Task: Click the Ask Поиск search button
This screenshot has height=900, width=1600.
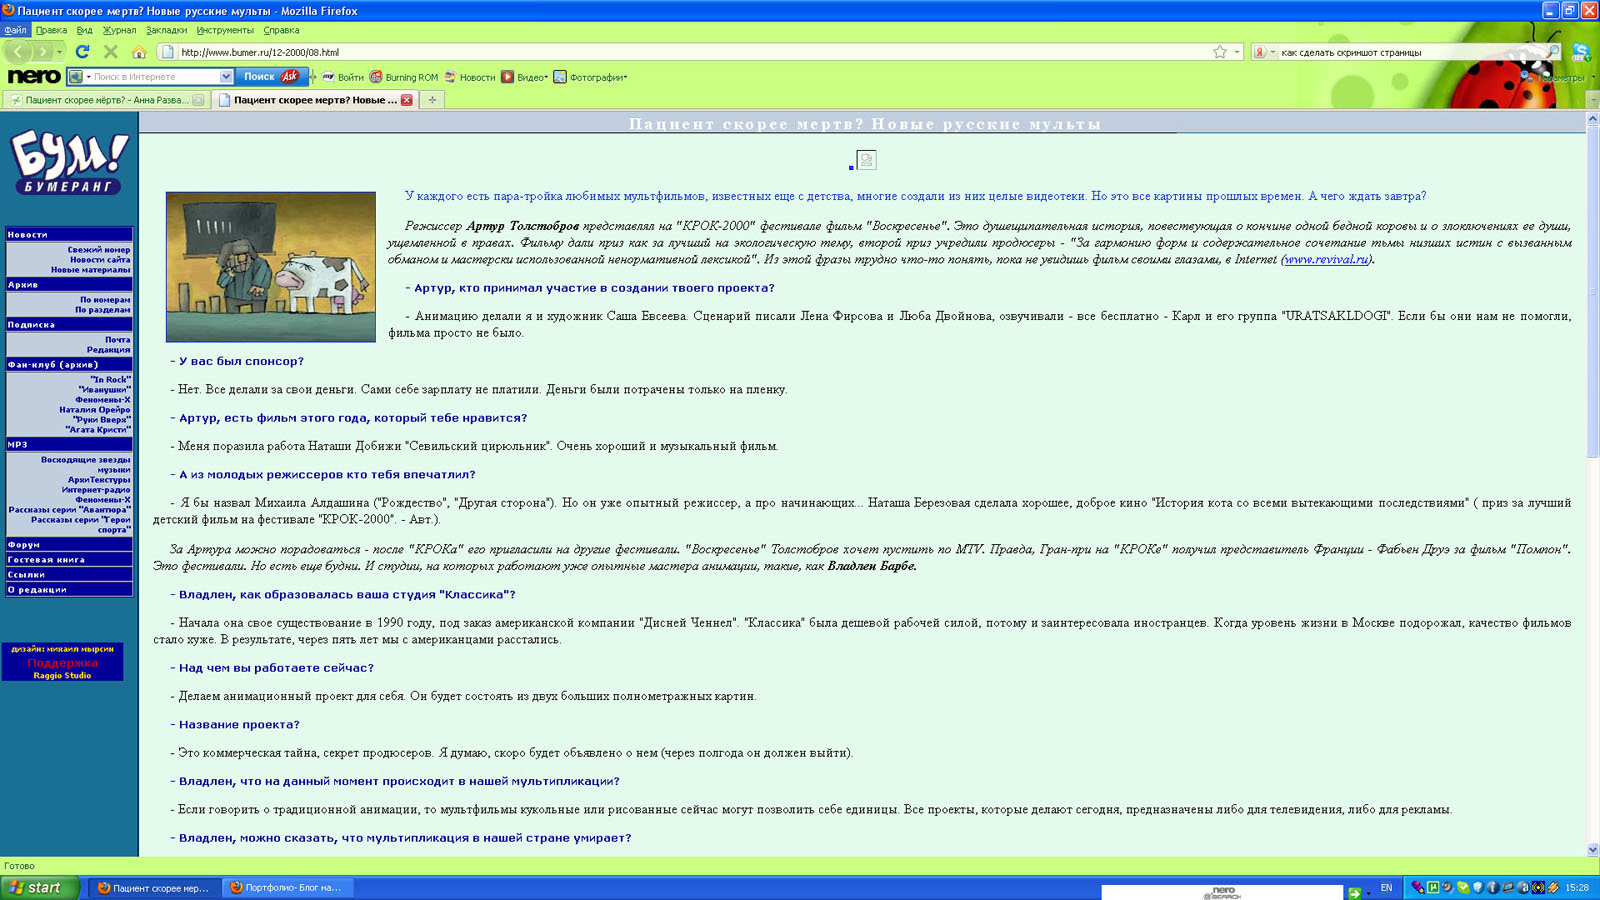Action: pyautogui.click(x=272, y=77)
